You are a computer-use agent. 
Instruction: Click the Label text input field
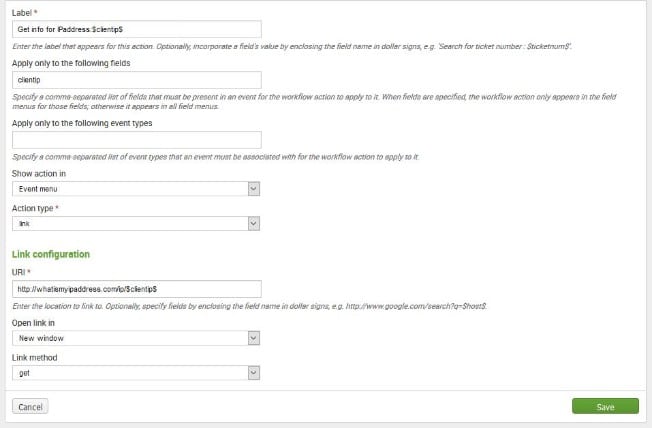pyautogui.click(x=136, y=29)
